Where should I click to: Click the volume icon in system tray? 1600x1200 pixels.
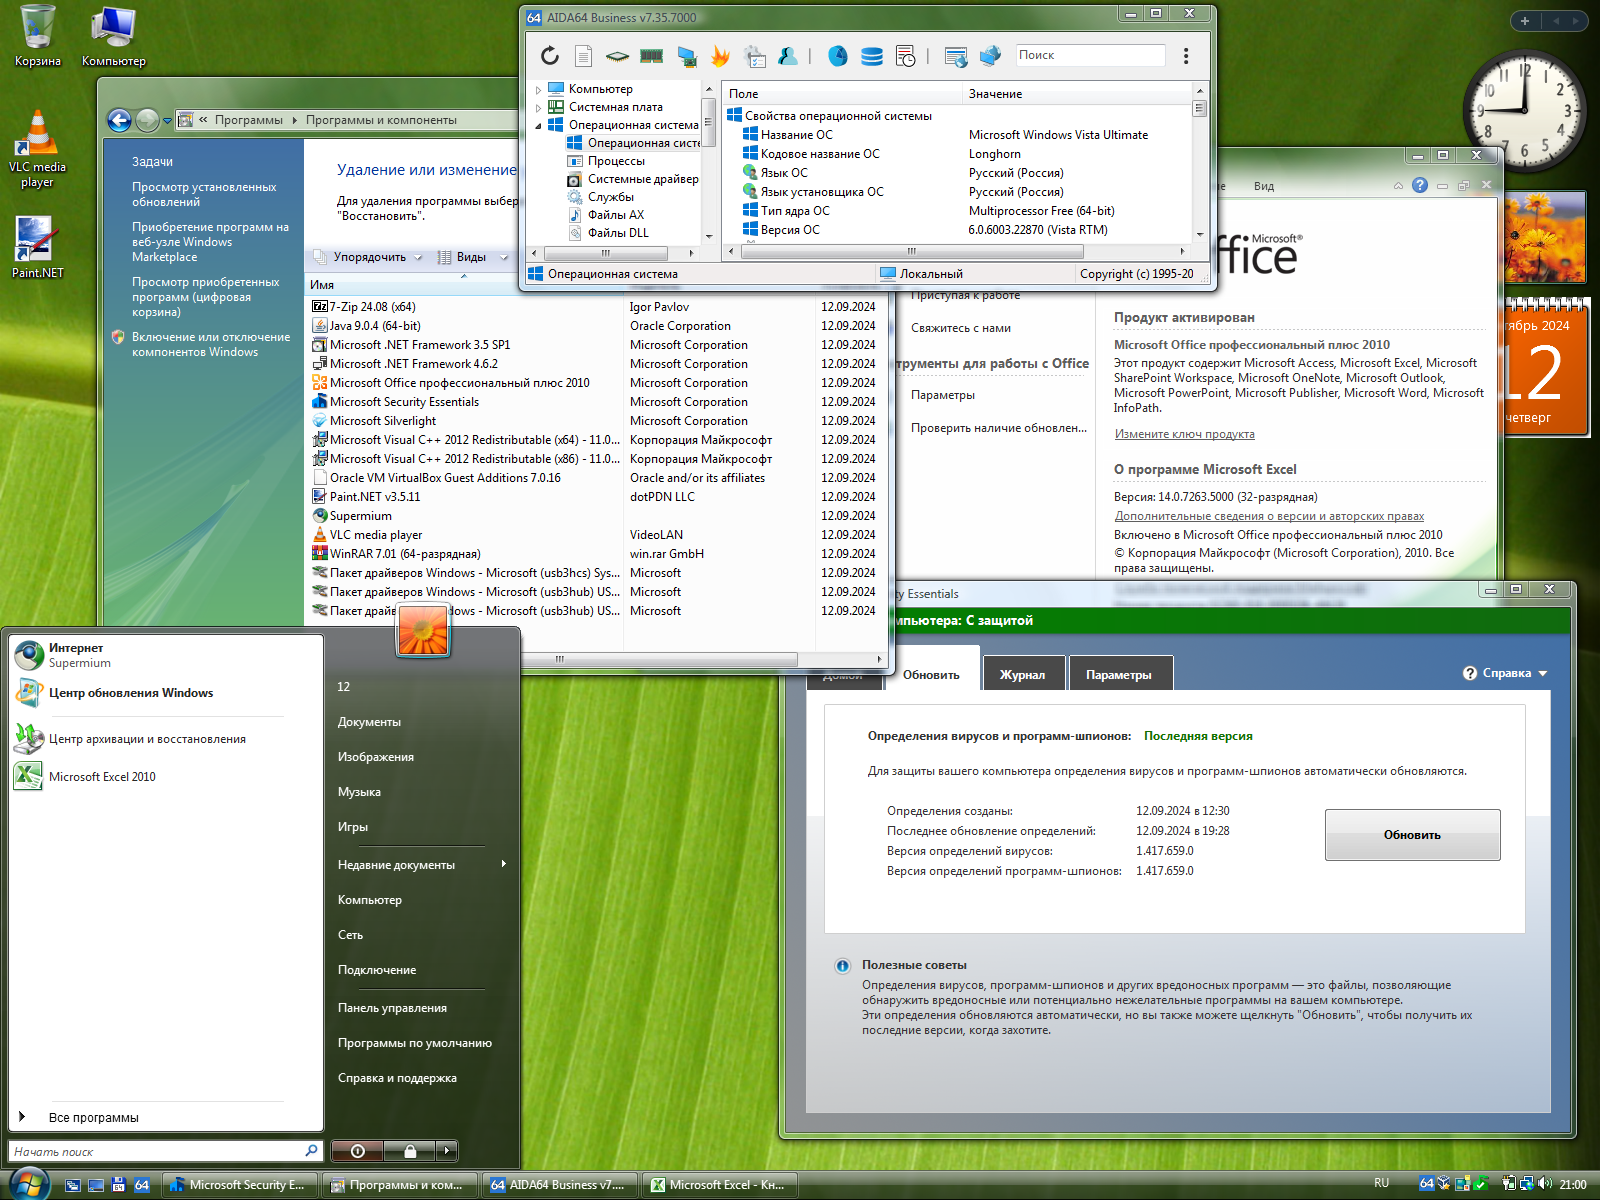[1544, 1184]
